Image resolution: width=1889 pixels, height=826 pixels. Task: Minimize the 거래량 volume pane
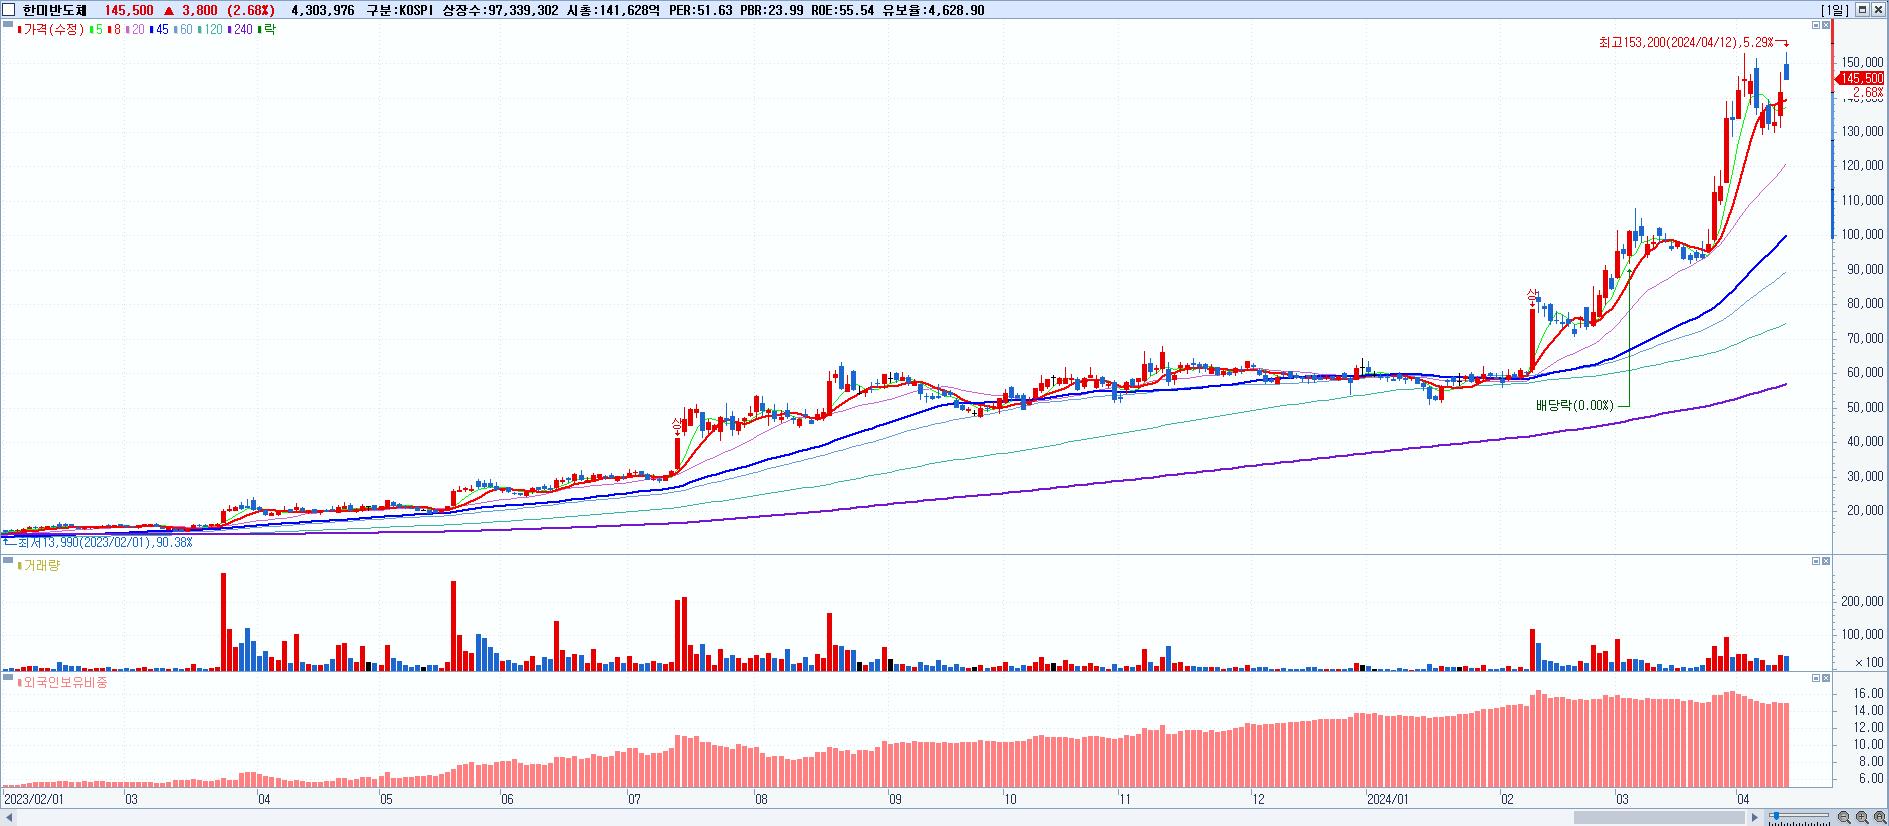[x=1816, y=562]
